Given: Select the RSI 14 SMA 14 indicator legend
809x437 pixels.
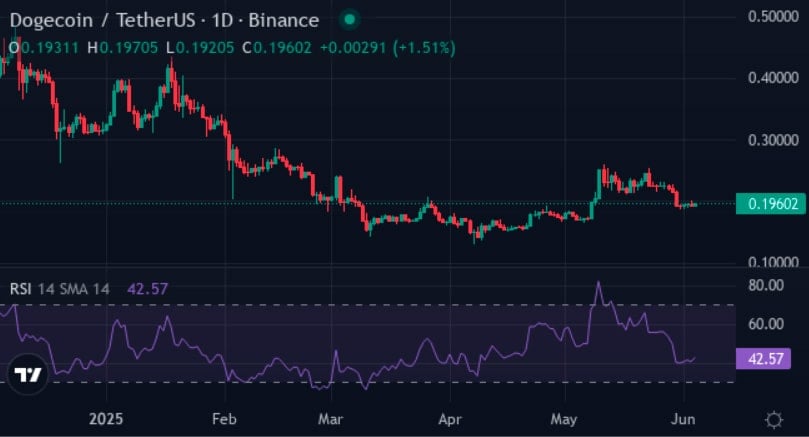Looking at the screenshot, I should click(60, 289).
